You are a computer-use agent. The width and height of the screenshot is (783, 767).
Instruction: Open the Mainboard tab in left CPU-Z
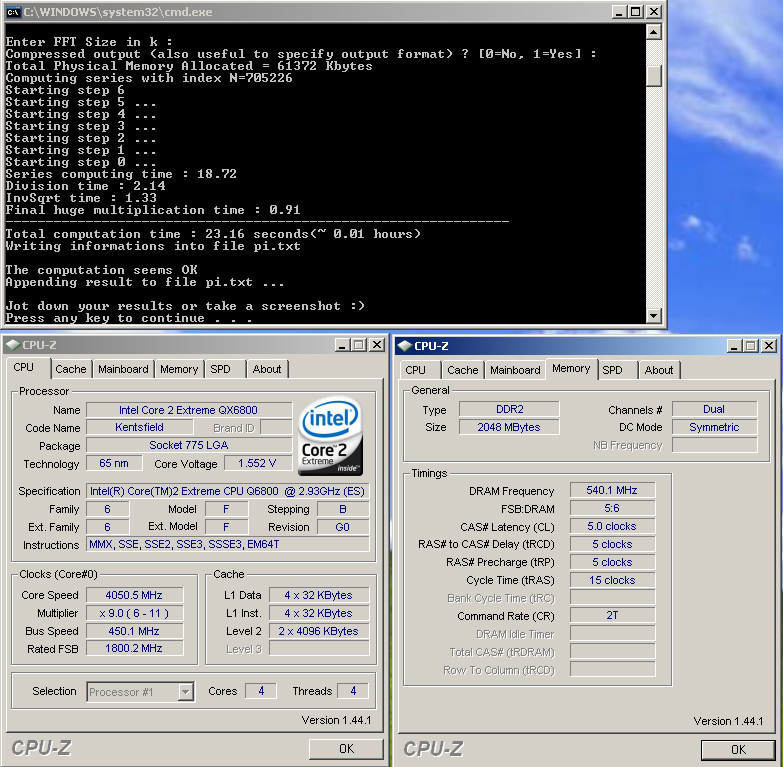(123, 370)
